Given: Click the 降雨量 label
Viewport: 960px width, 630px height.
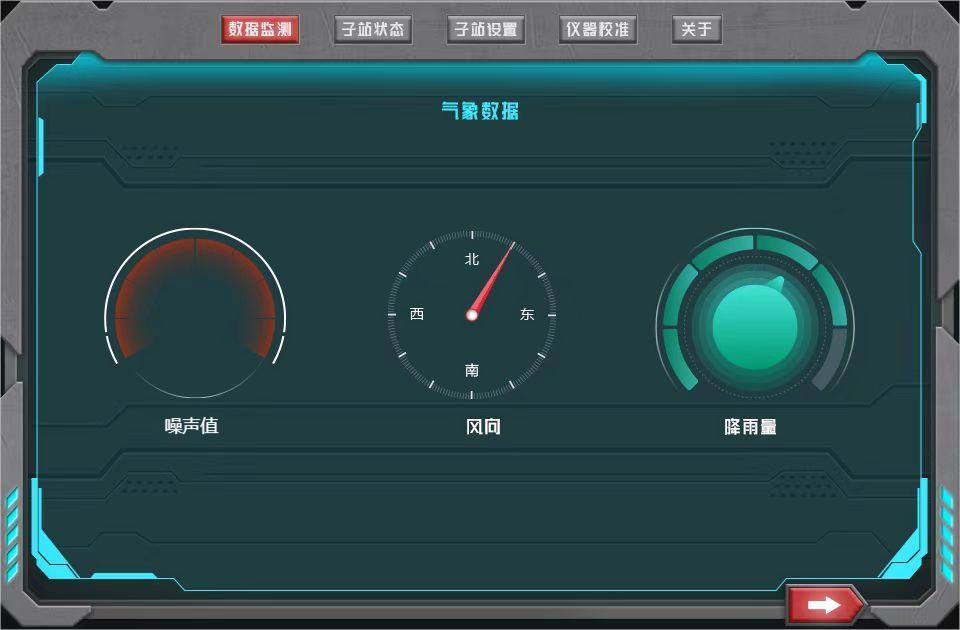Looking at the screenshot, I should click(750, 426).
